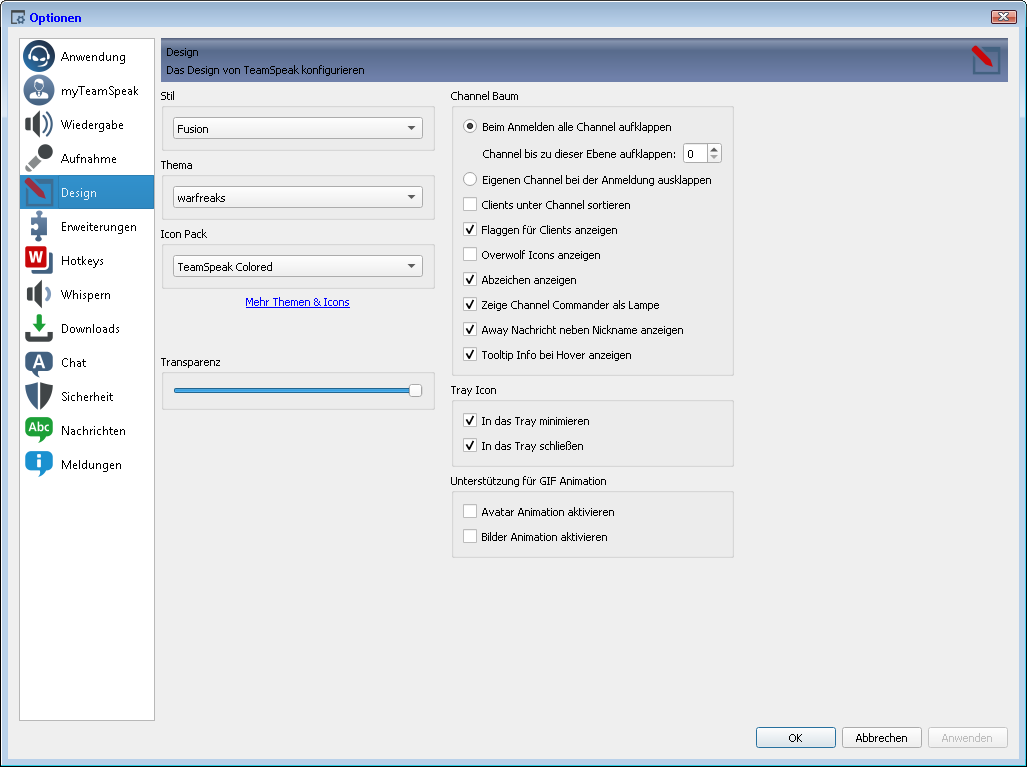Screen dimensions: 1027x767
Task: Open the Icon Pack dropdown TeamSpeak Colored
Action: click(x=298, y=267)
